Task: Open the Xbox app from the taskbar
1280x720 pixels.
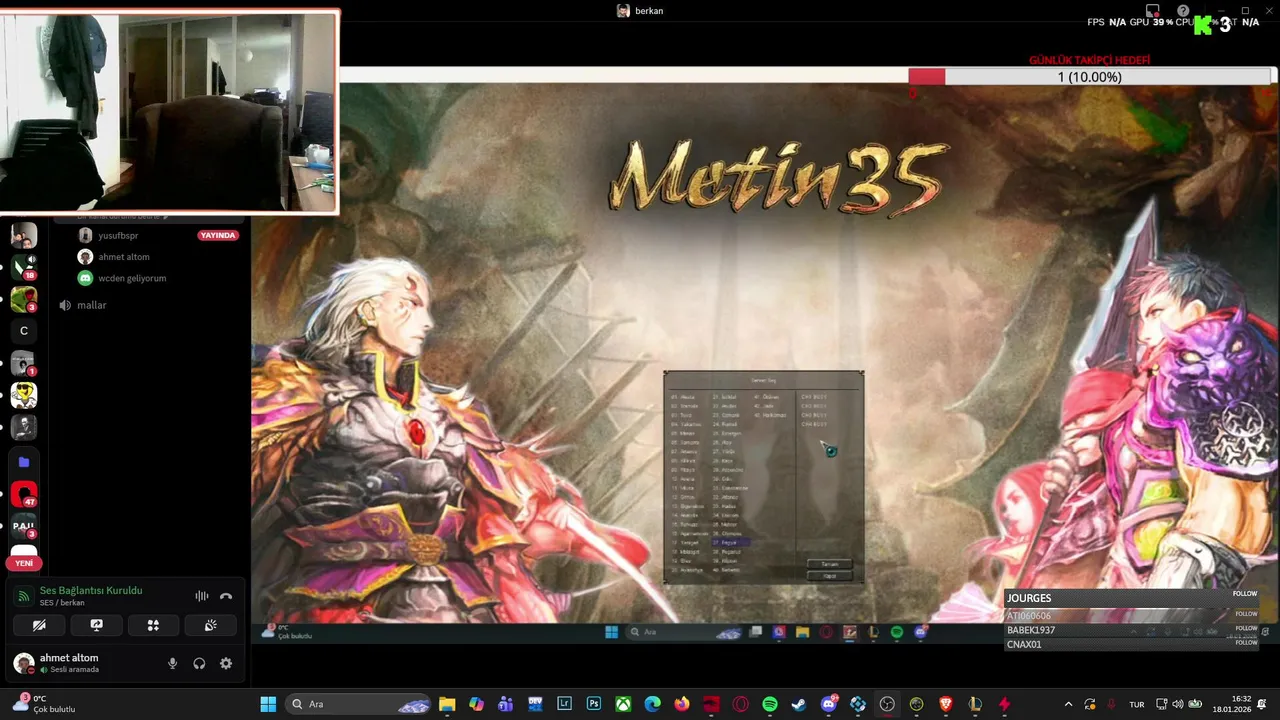Action: [x=623, y=704]
